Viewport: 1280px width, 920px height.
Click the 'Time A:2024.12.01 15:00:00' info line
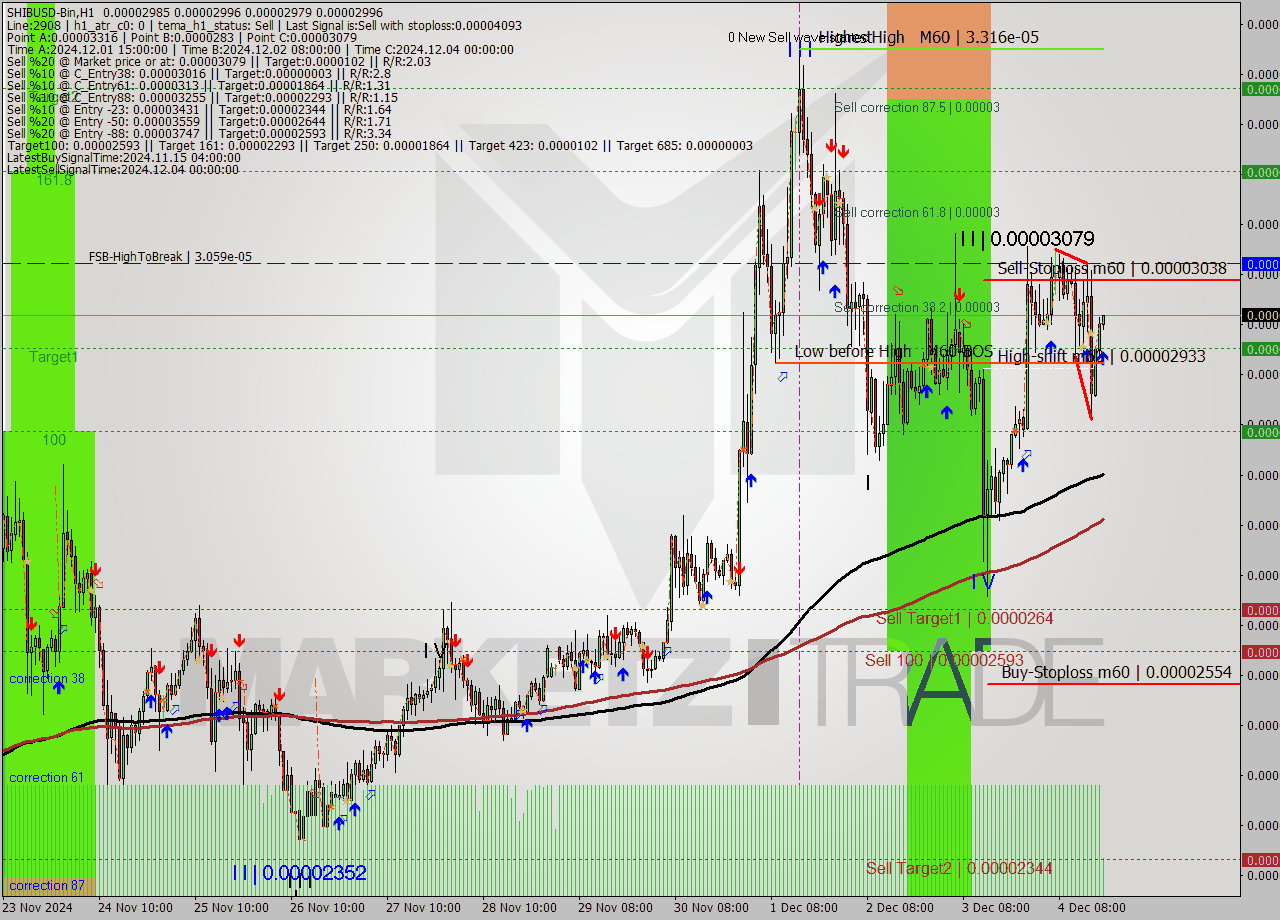[260, 49]
